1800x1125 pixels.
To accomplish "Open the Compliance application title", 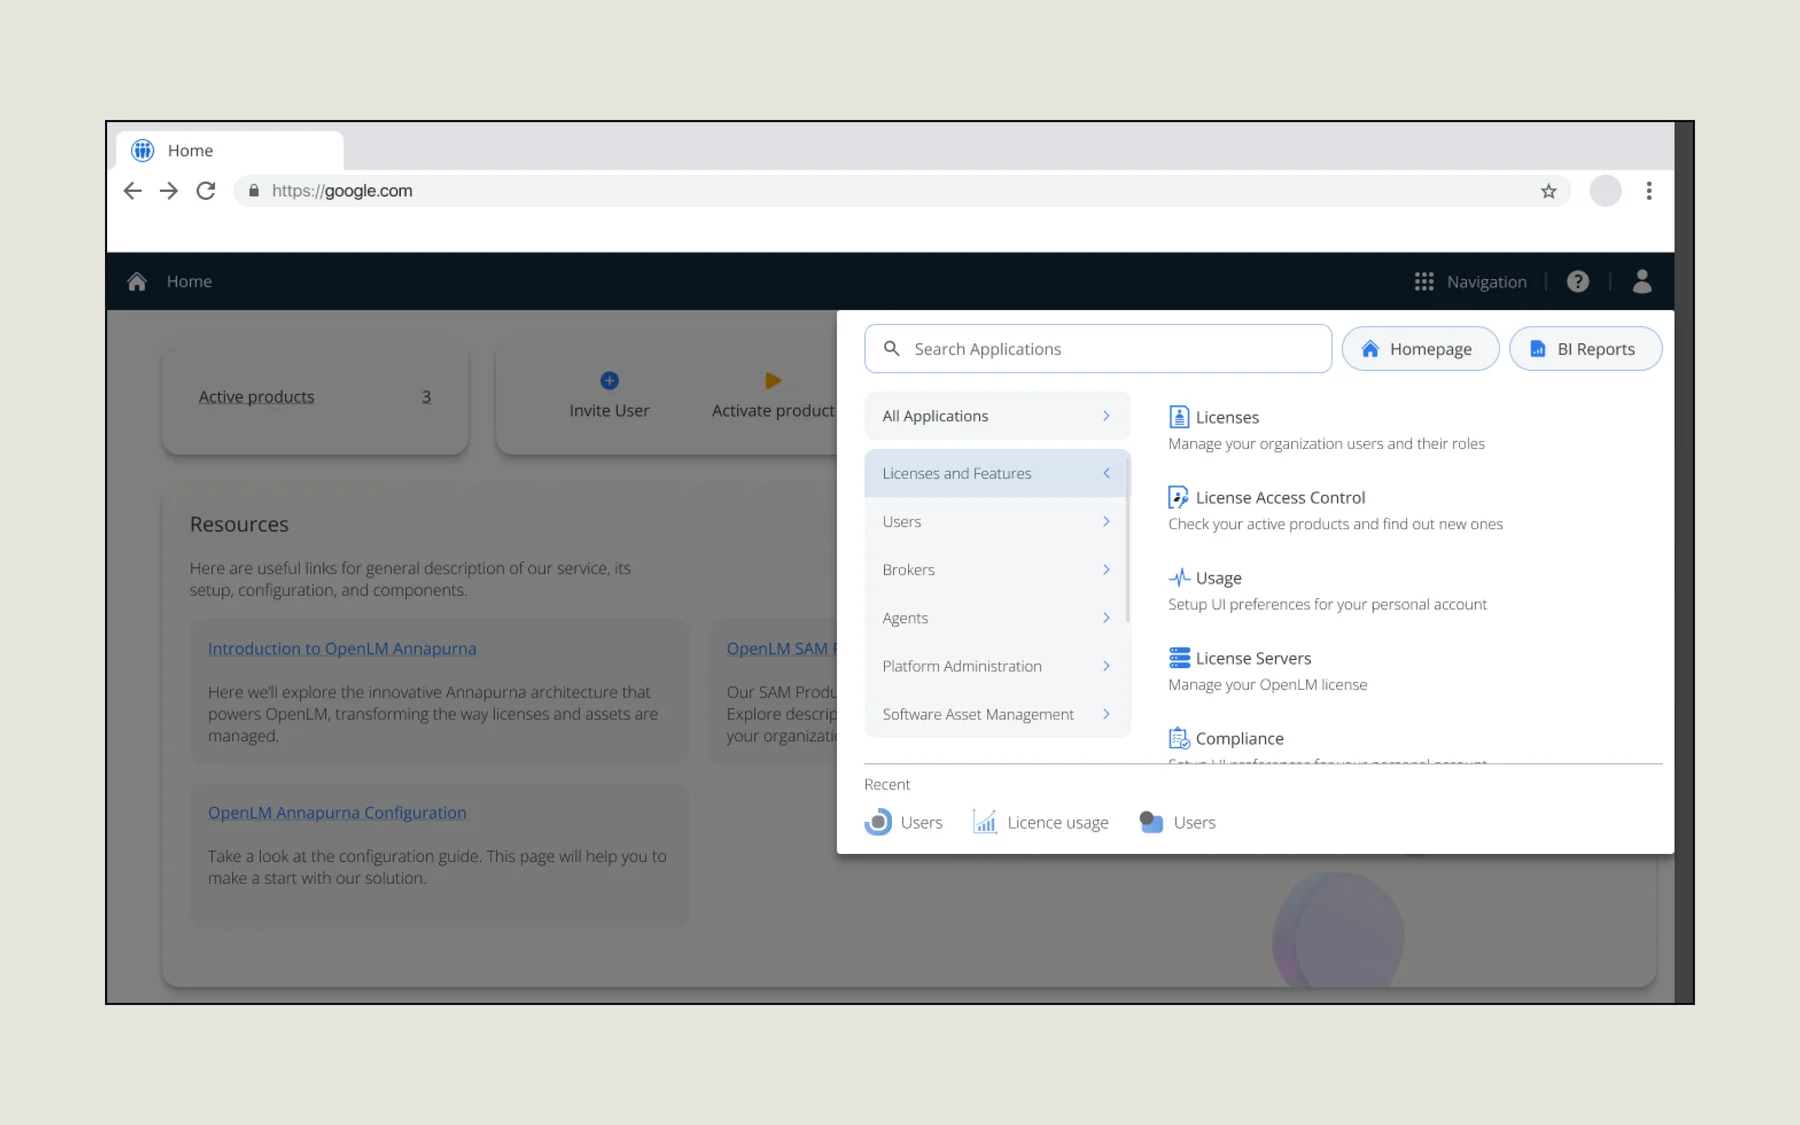I will coord(1239,738).
